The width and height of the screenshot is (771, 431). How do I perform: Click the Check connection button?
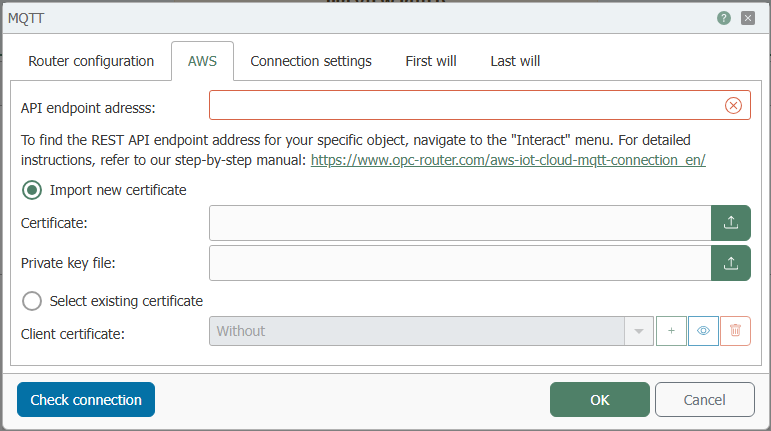tap(86, 400)
